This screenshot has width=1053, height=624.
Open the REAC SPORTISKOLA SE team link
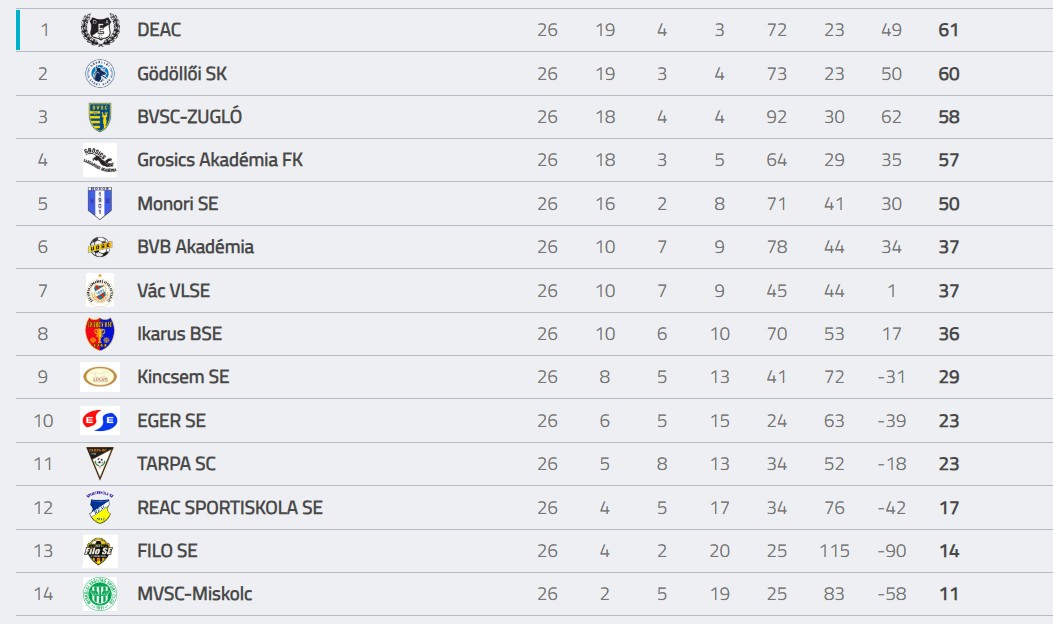tap(230, 508)
